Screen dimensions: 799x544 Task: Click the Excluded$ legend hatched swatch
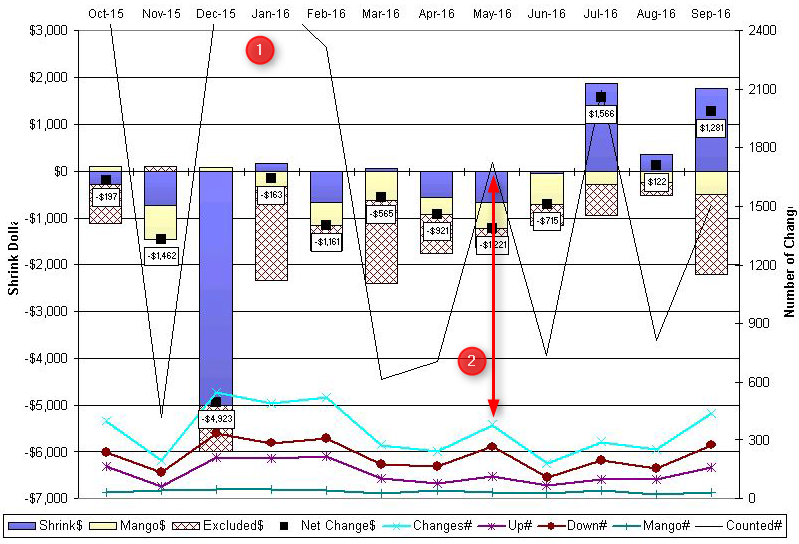pos(186,526)
